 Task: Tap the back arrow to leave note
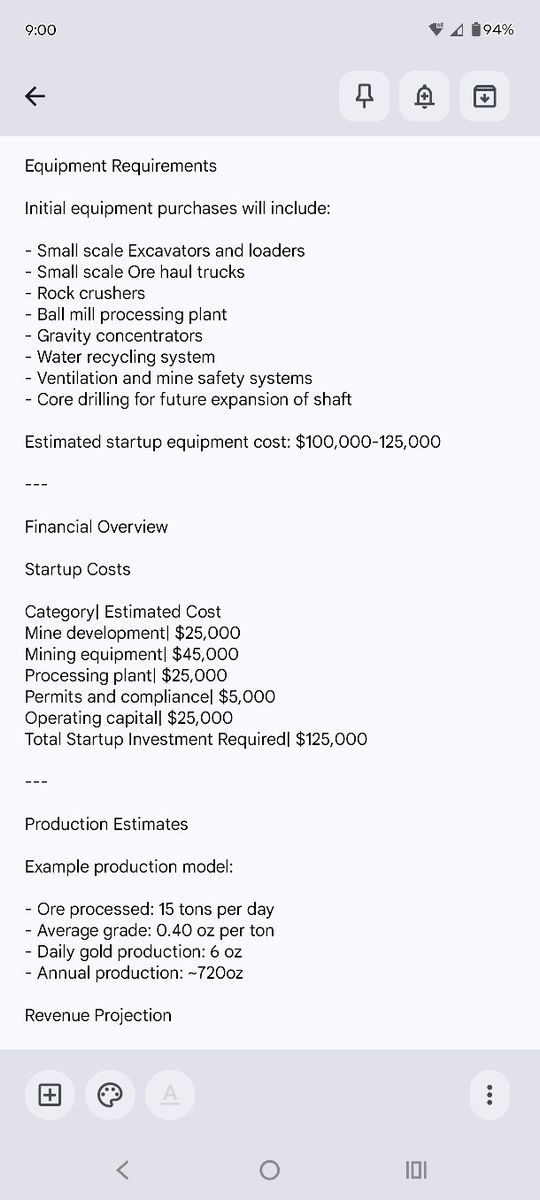point(35,96)
